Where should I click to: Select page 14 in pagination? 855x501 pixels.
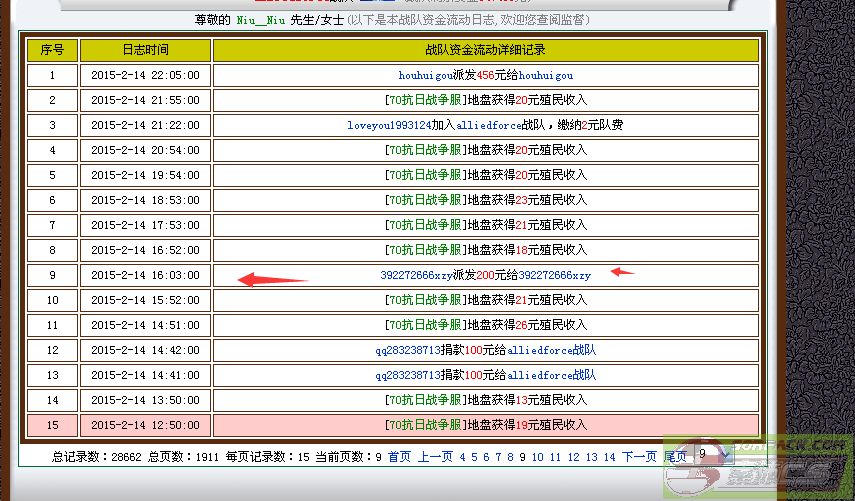(609, 457)
